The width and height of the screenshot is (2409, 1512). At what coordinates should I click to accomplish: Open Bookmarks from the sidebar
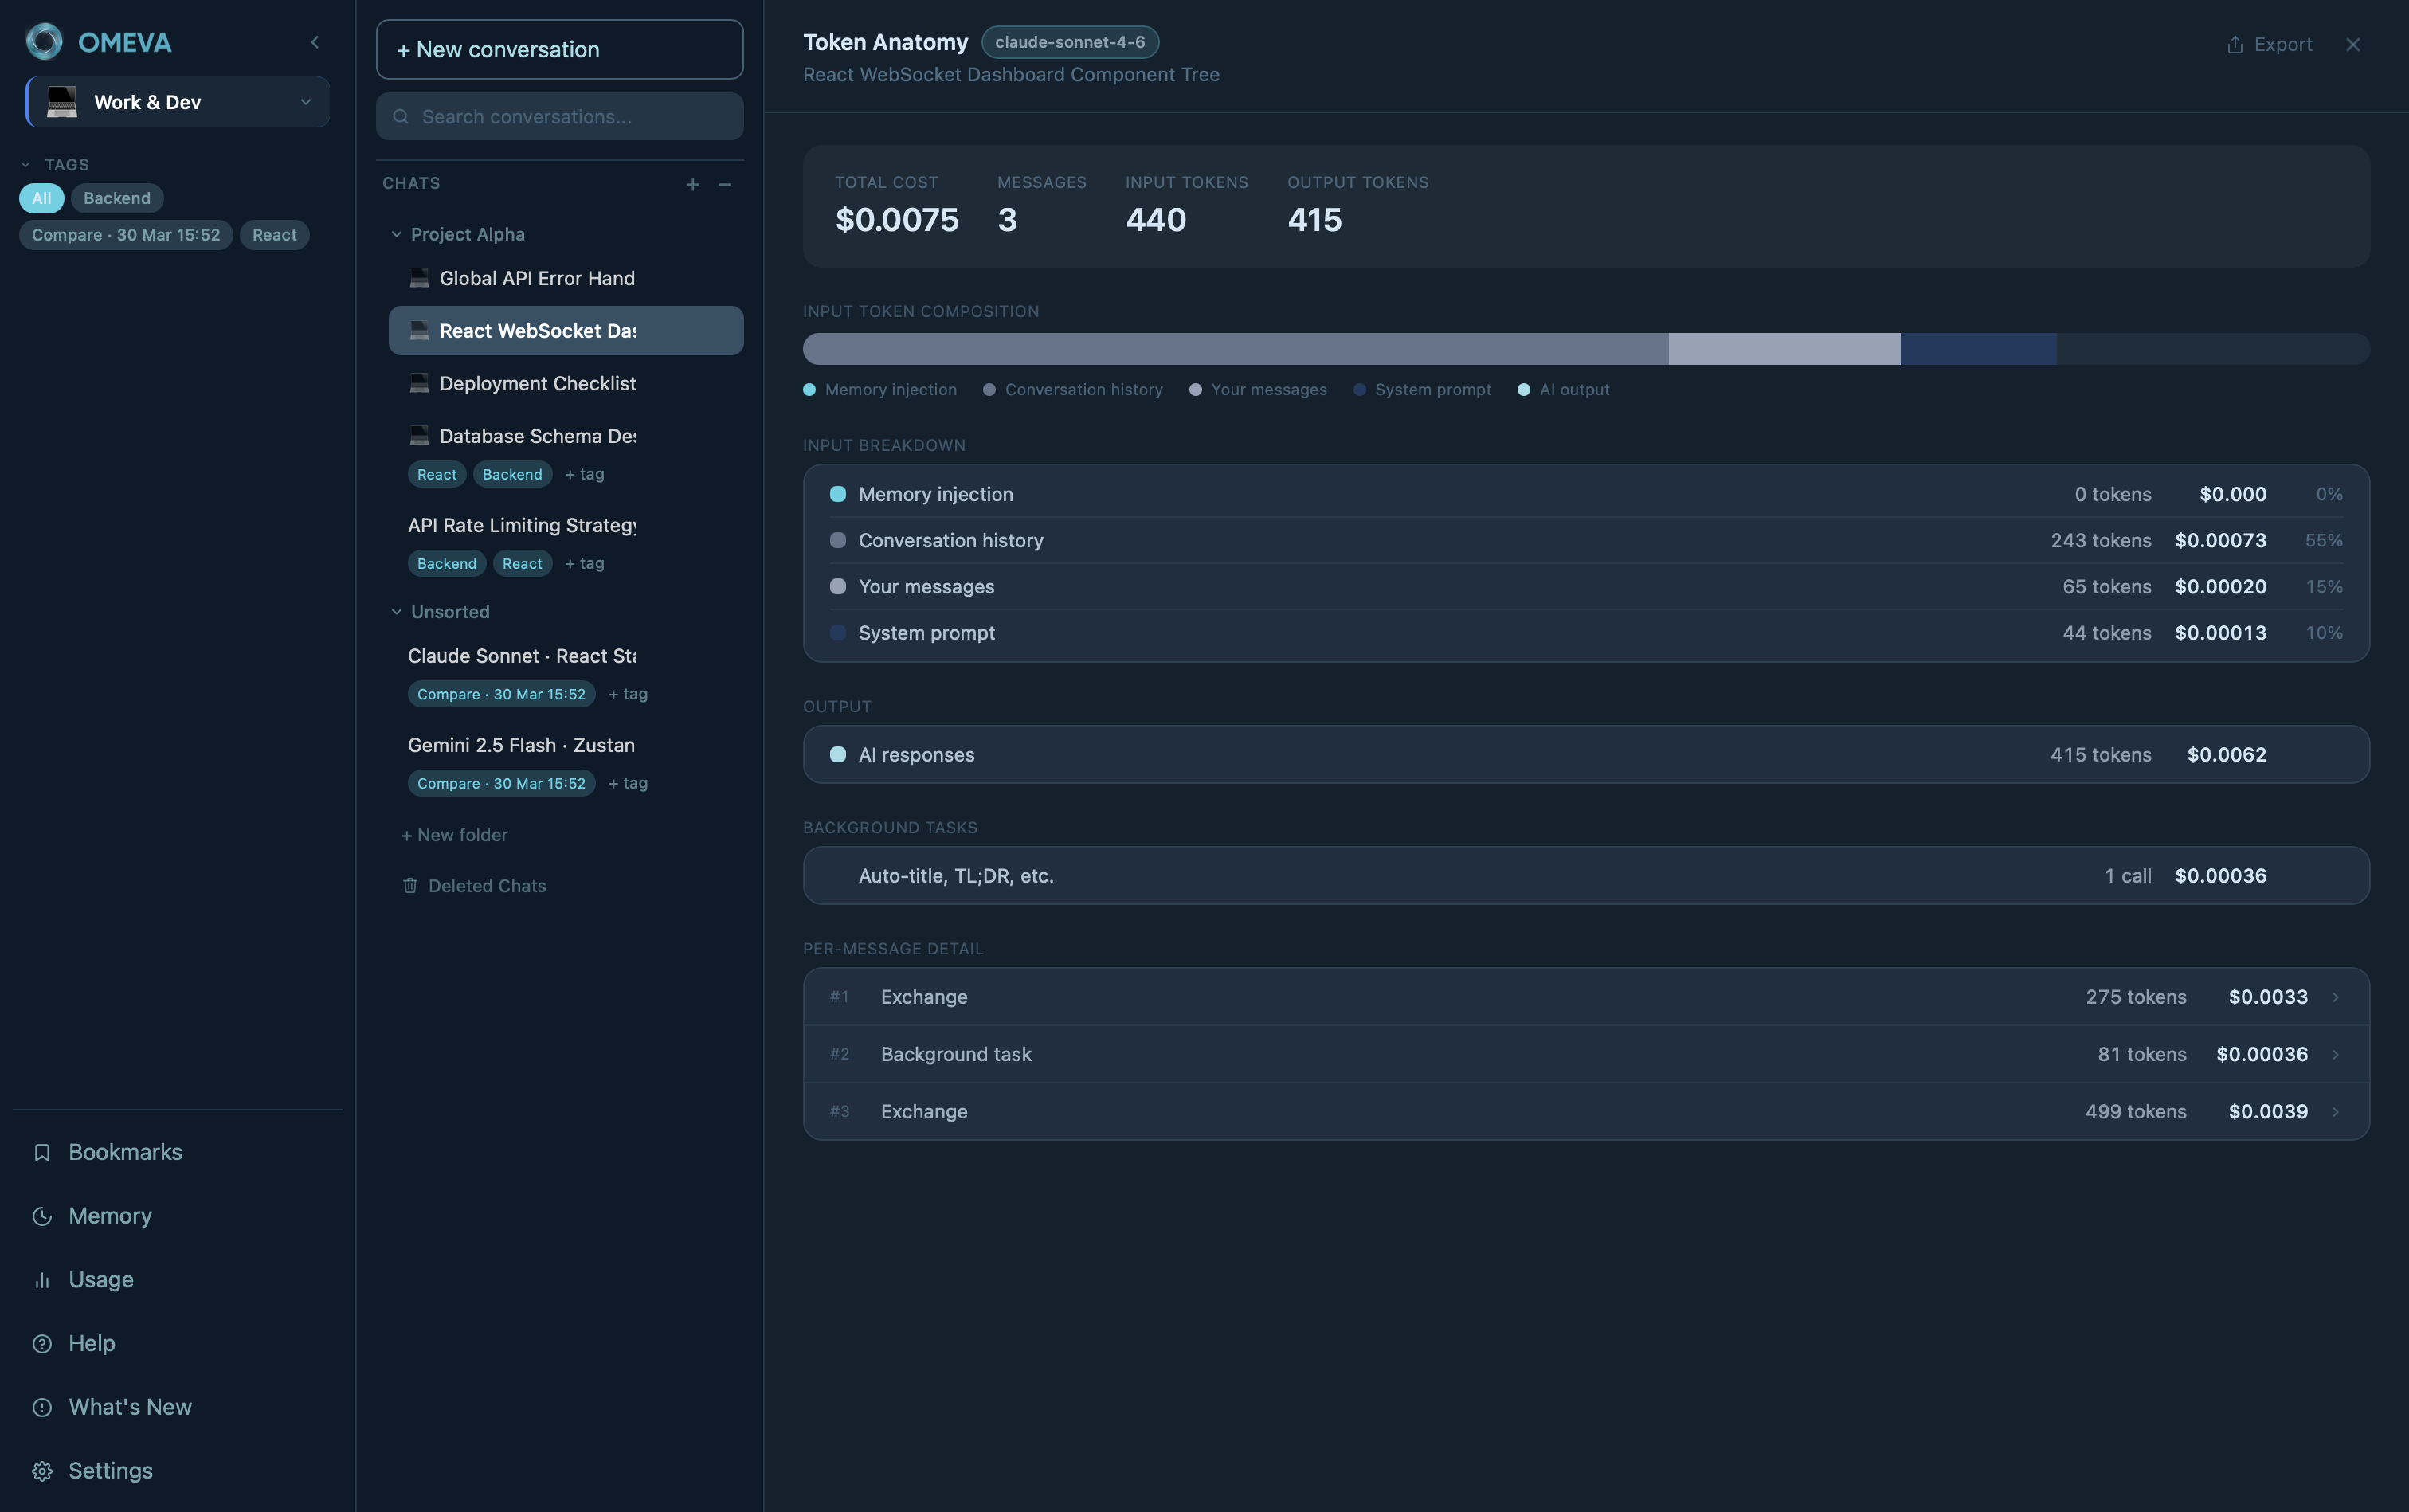pyautogui.click(x=125, y=1152)
